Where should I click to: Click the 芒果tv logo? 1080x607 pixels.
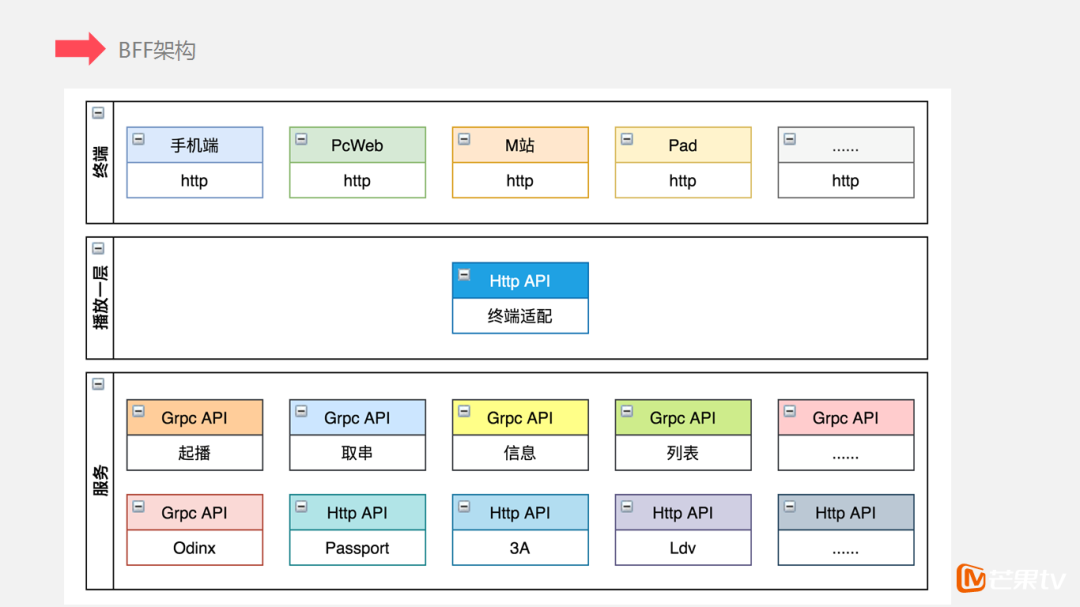(1011, 578)
